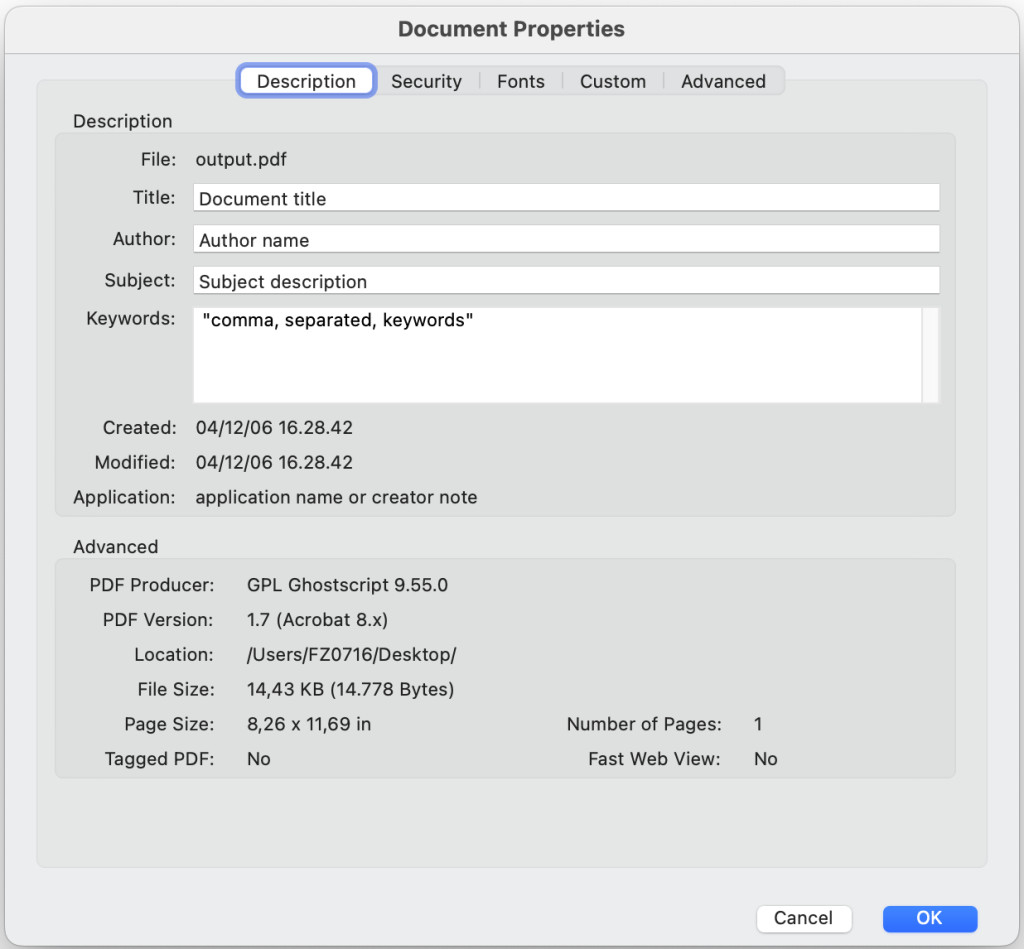This screenshot has height=949, width=1024.
Task: Click the Document Properties title bar text
Action: 511,29
